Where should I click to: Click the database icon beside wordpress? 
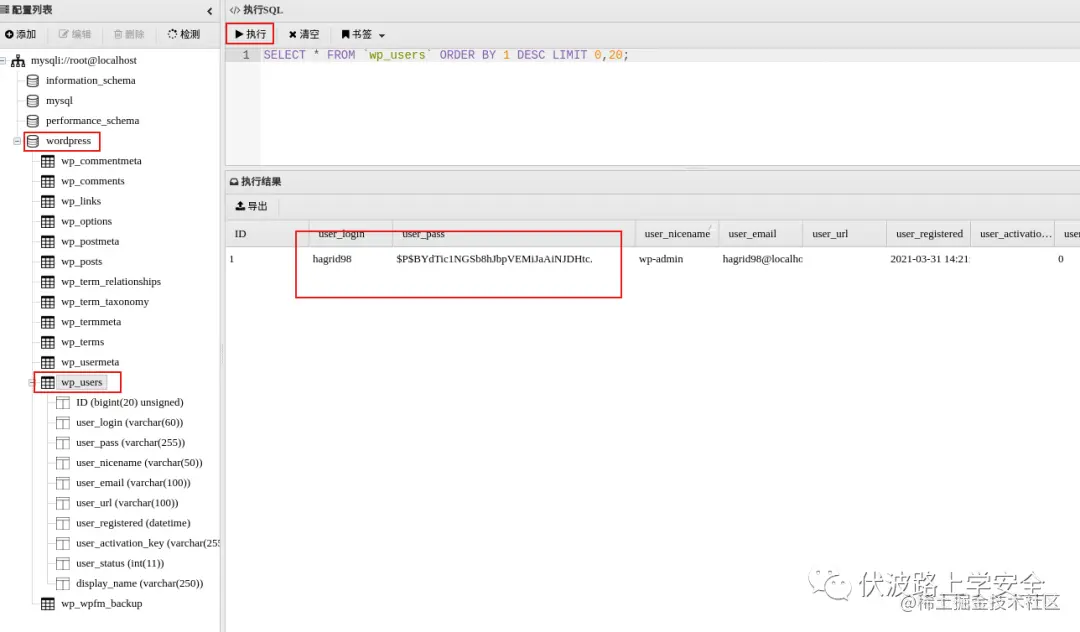coord(32,141)
